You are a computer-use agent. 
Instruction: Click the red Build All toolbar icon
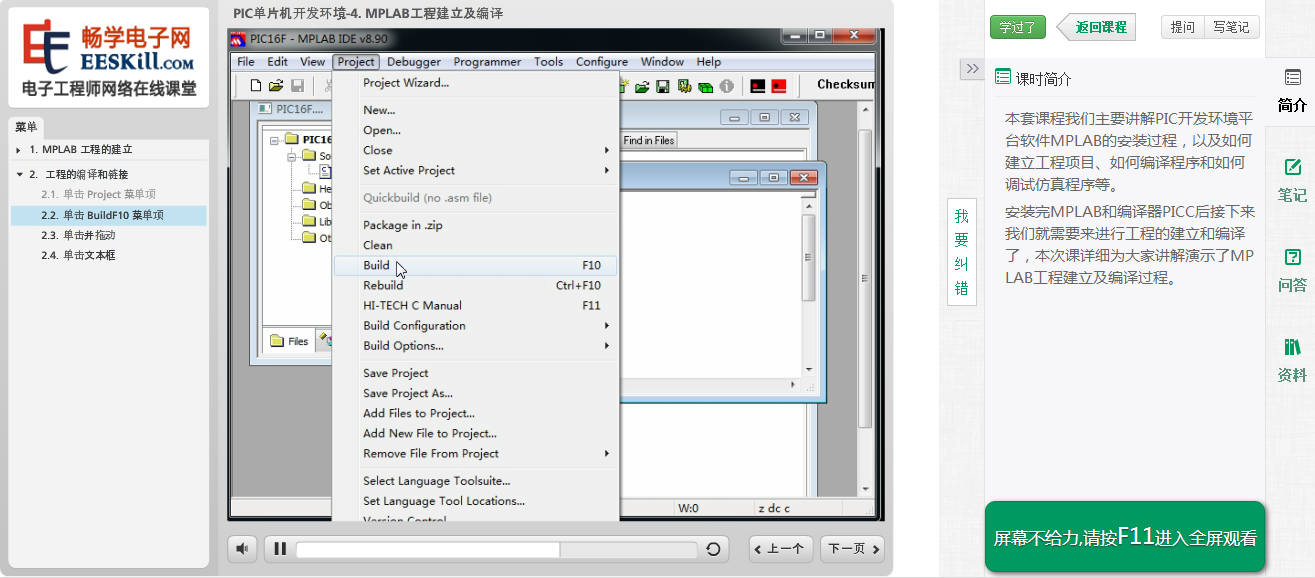click(779, 87)
